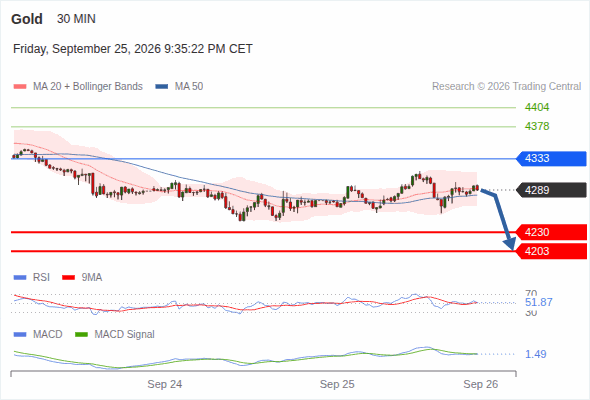Click the MACD Signal green legend swatch
Viewport: 590px width, 400px height.
(x=81, y=334)
